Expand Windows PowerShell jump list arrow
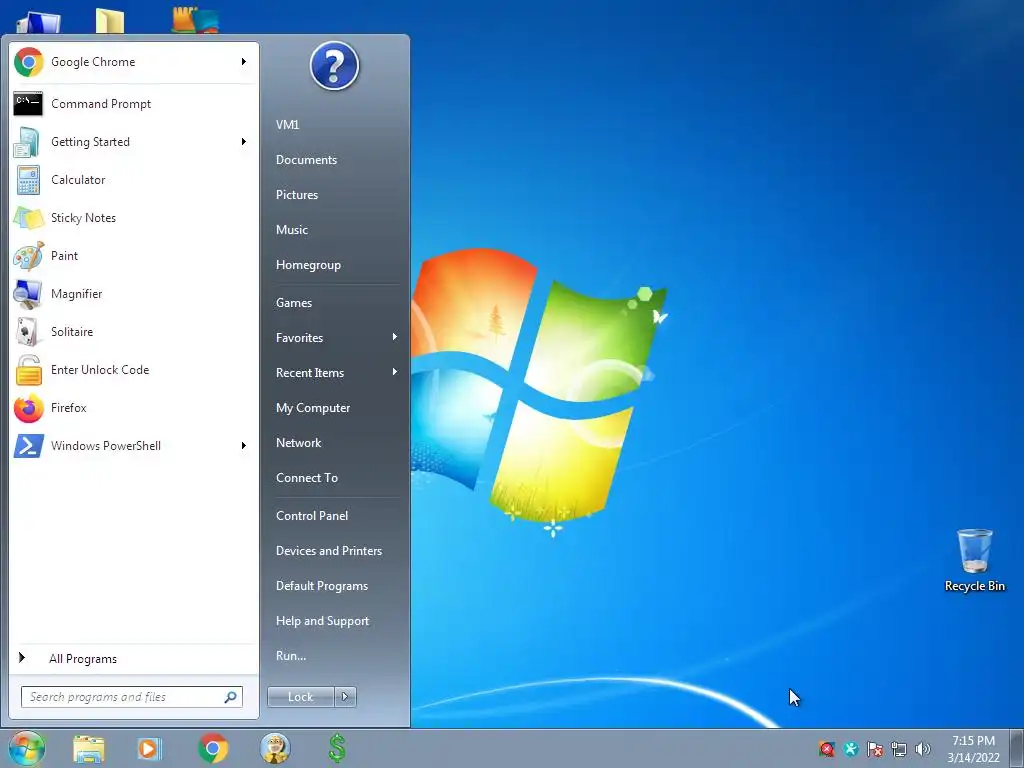 tap(244, 446)
